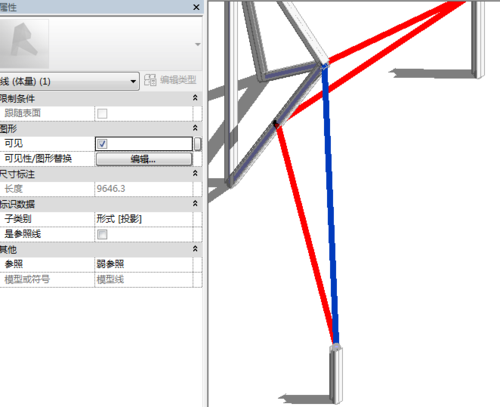500x407 pixels.
Task: Click the Edit Type icon
Action: tap(150, 80)
